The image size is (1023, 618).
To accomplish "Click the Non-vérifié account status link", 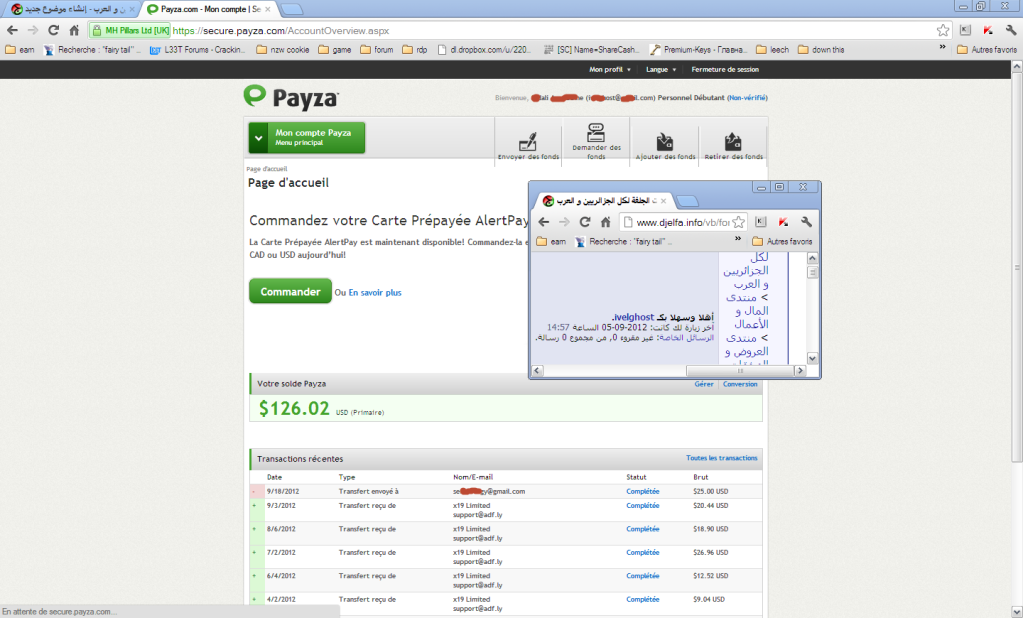I will [748, 98].
